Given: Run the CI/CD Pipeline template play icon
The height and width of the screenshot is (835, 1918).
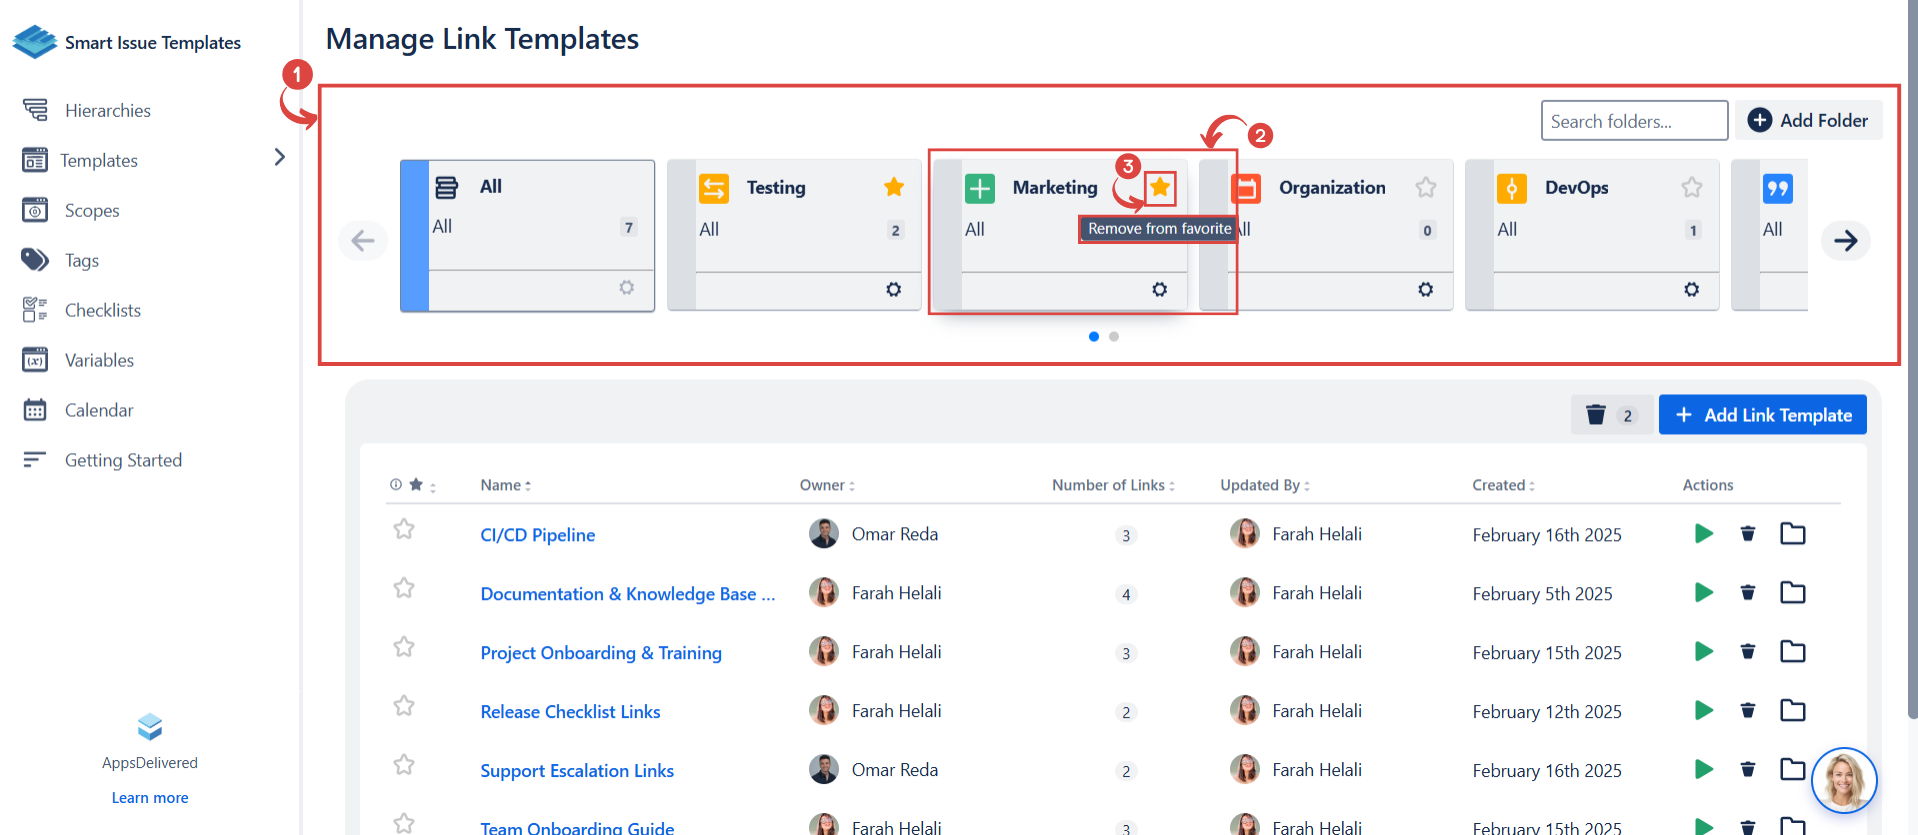Looking at the screenshot, I should [x=1704, y=534].
